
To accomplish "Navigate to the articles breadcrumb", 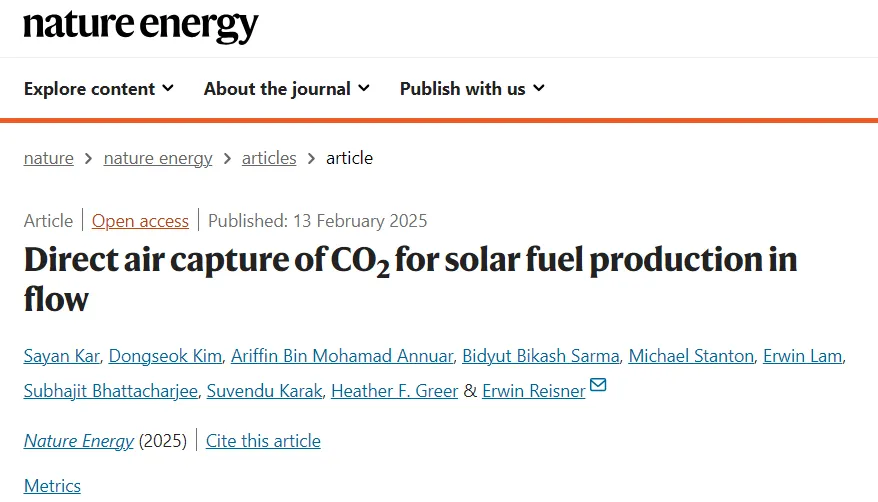I will pyautogui.click(x=269, y=158).
